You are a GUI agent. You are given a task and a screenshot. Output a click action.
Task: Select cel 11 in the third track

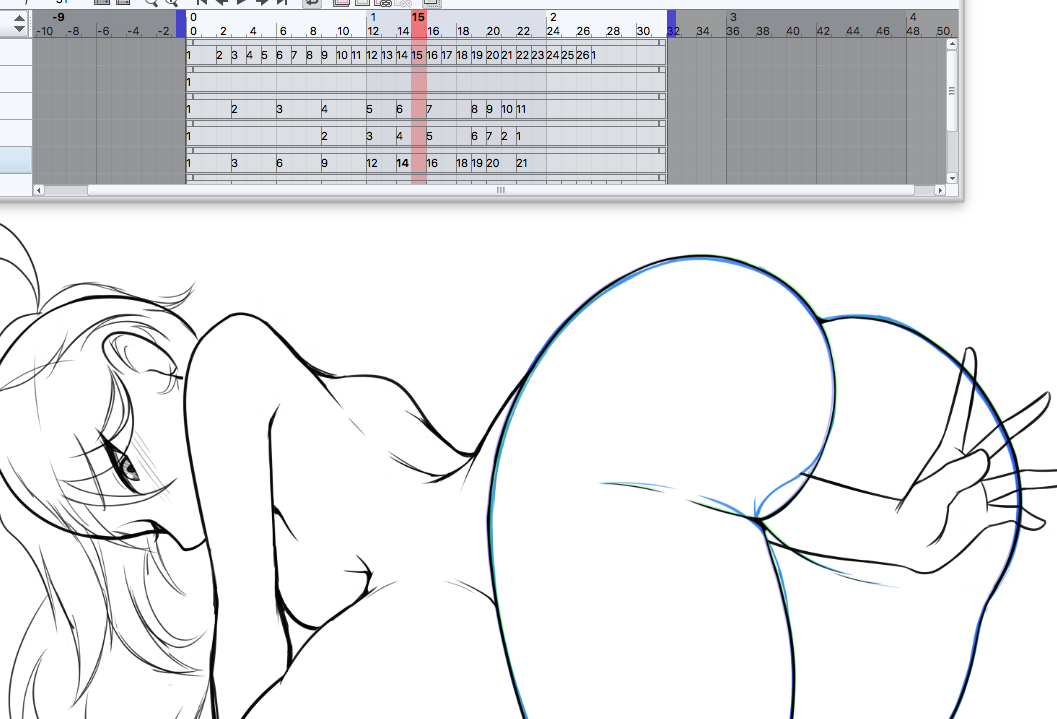(x=520, y=109)
